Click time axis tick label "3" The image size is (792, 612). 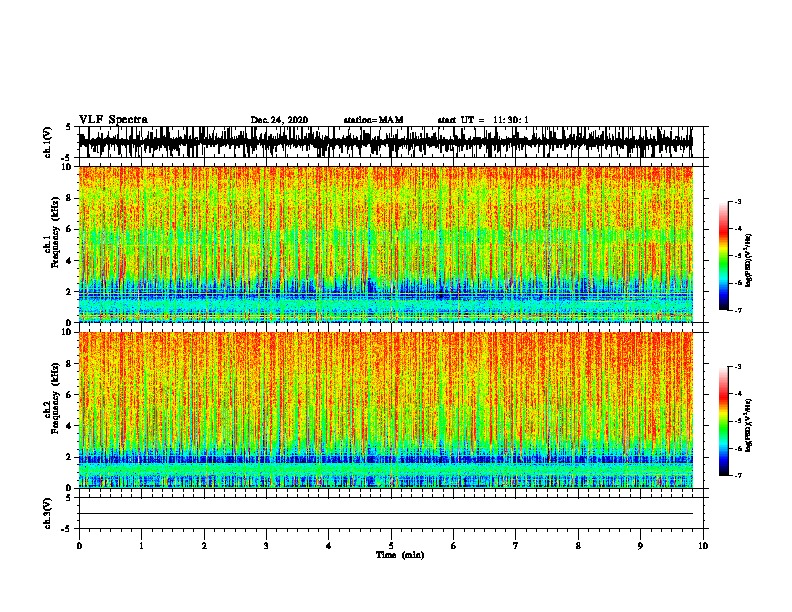[x=266, y=546]
